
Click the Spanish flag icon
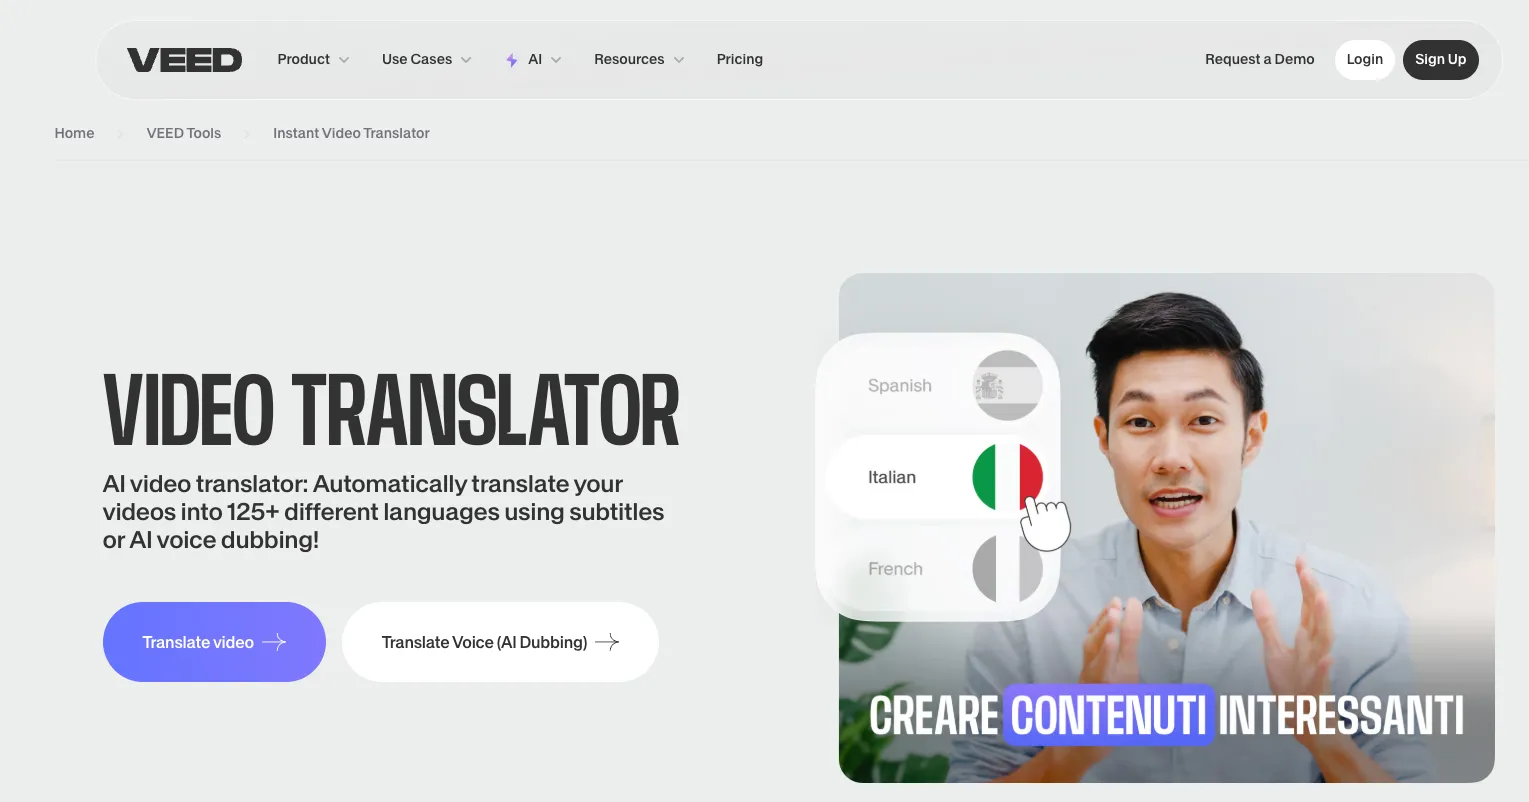pos(1008,385)
